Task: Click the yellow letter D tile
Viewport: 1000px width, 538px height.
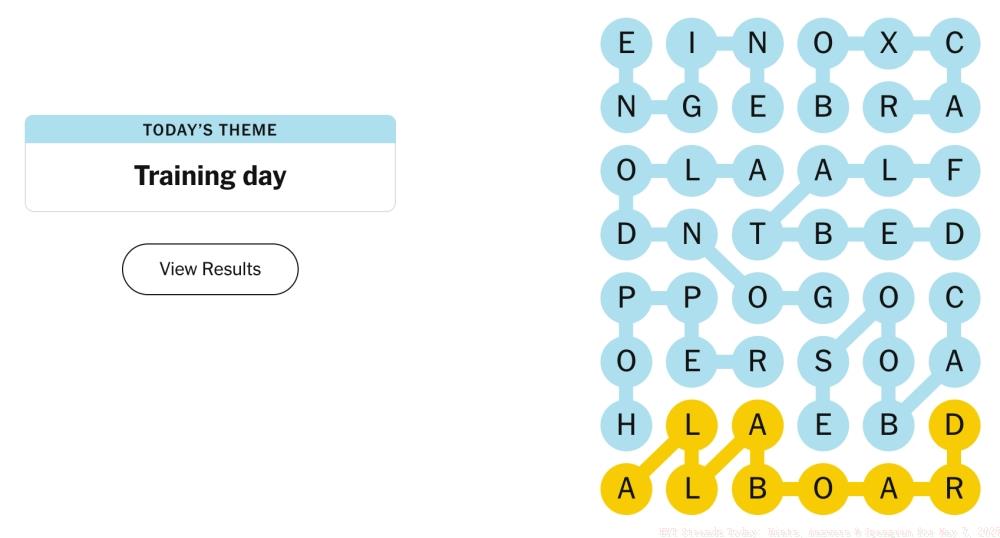Action: [x=954, y=425]
